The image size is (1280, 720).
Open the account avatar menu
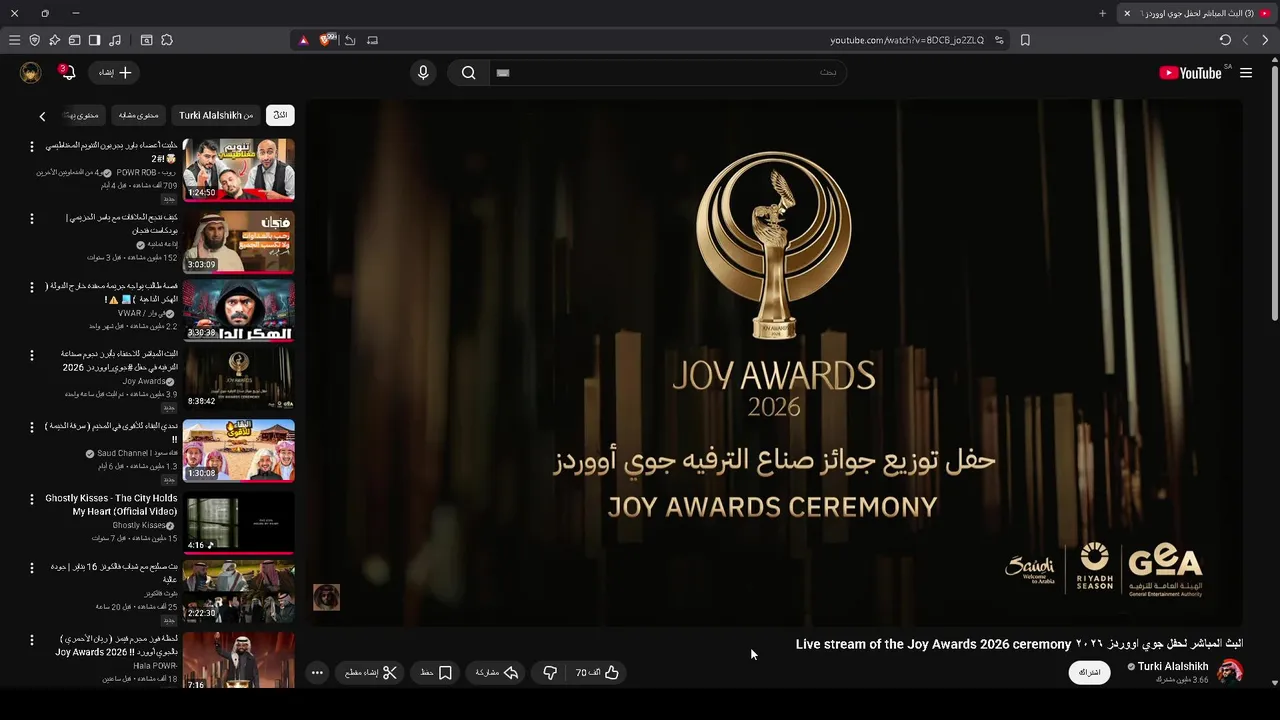coord(31,73)
